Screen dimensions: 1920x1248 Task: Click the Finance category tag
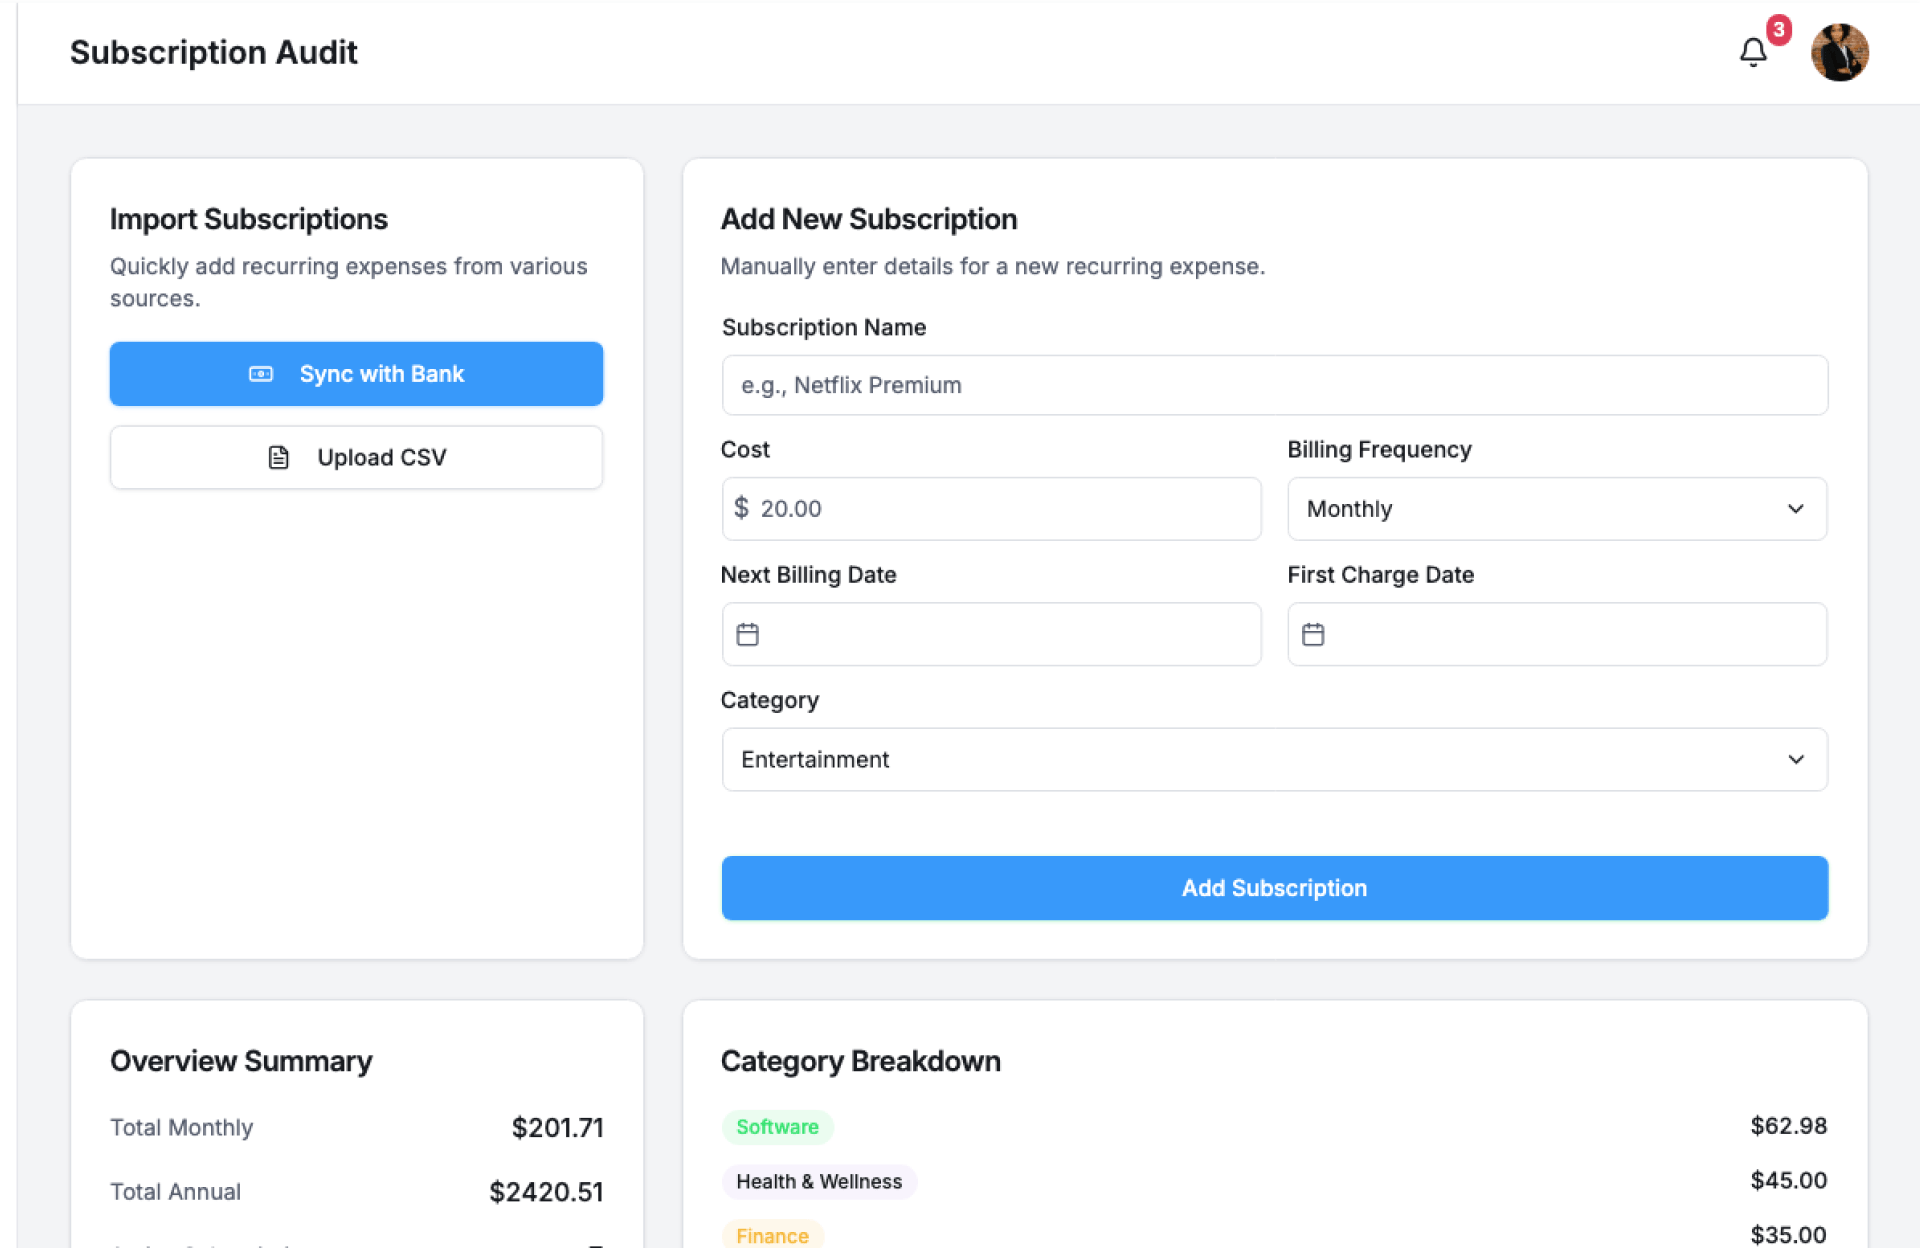click(x=772, y=1236)
